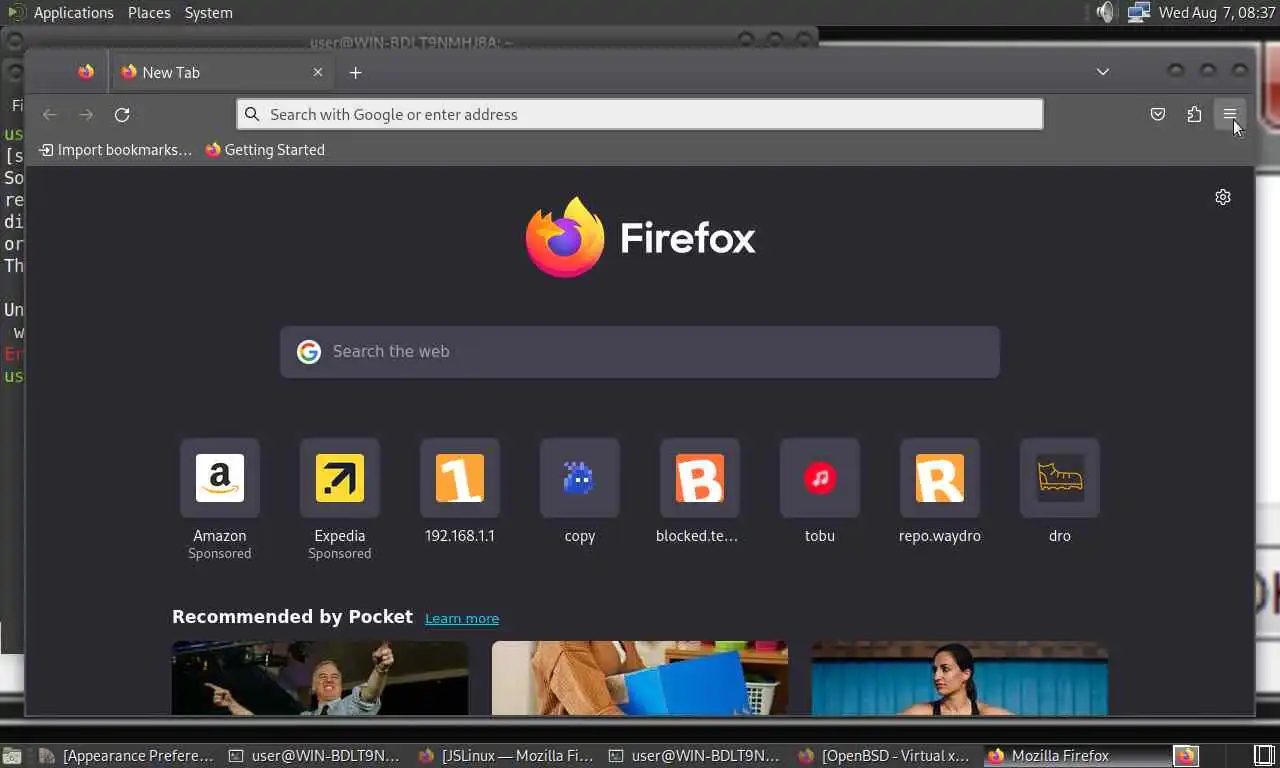Screen dimensions: 1280x768
Task: Click the network connection icon in panel
Action: (x=1138, y=13)
